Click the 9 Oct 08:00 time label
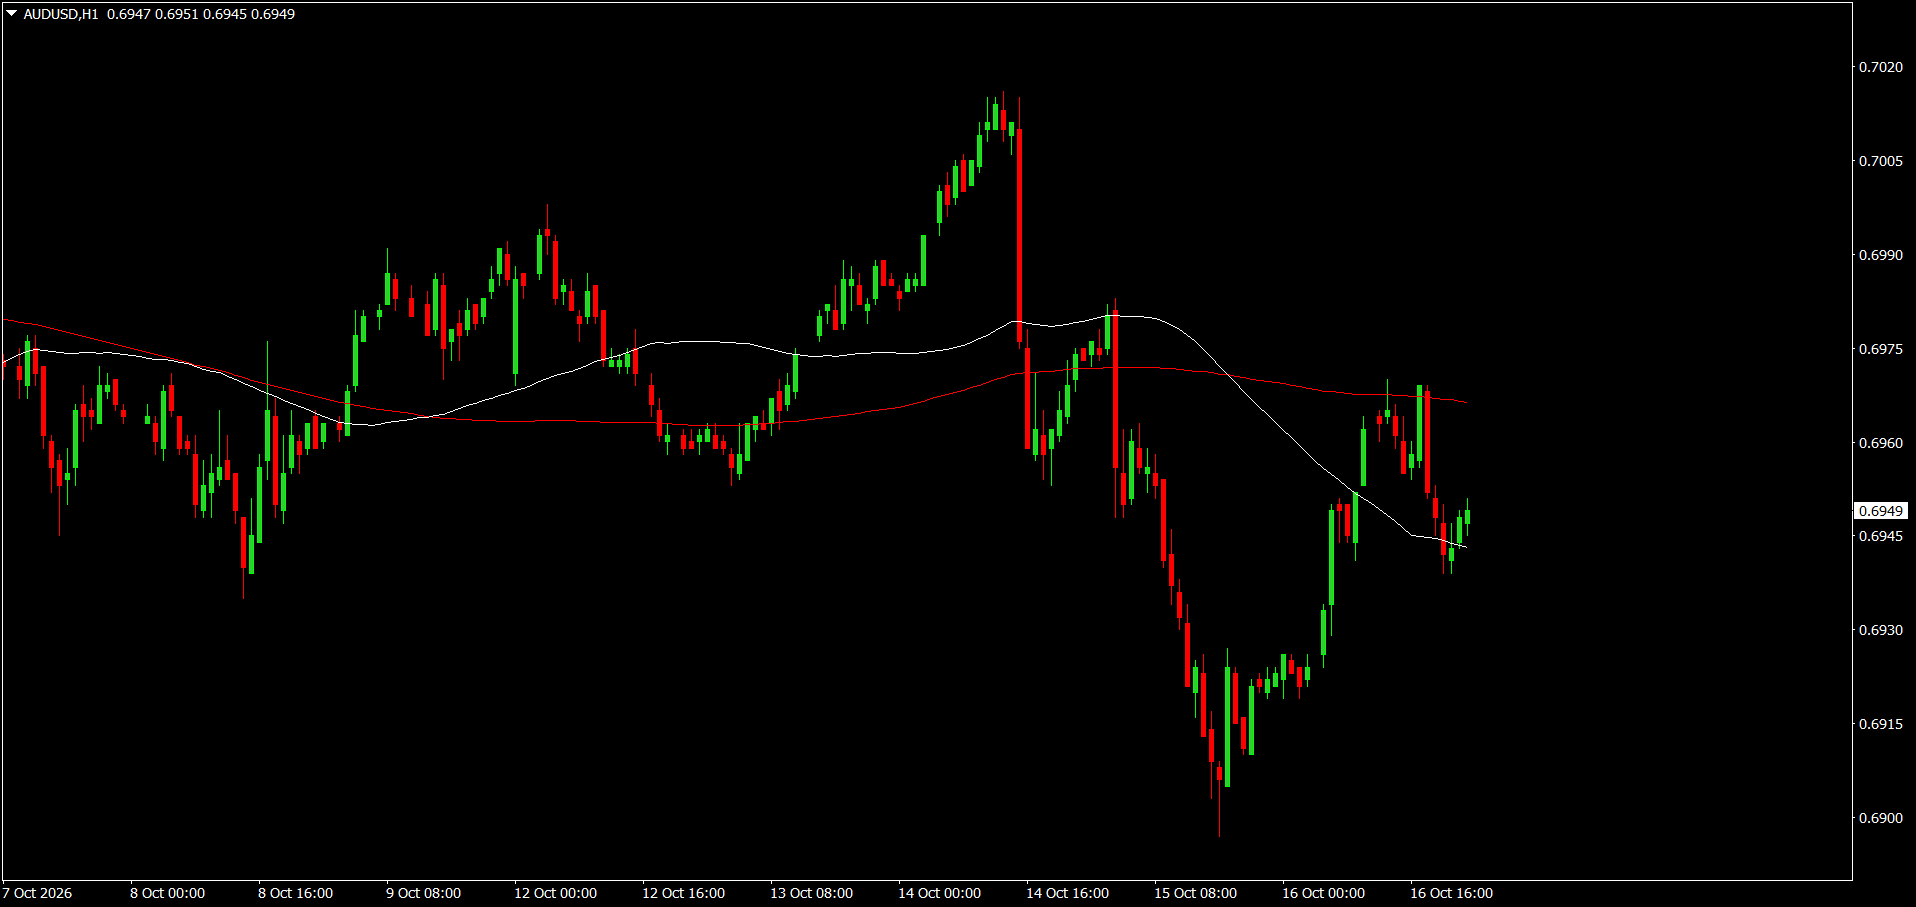Screen dimensions: 1916x907 [x=423, y=893]
